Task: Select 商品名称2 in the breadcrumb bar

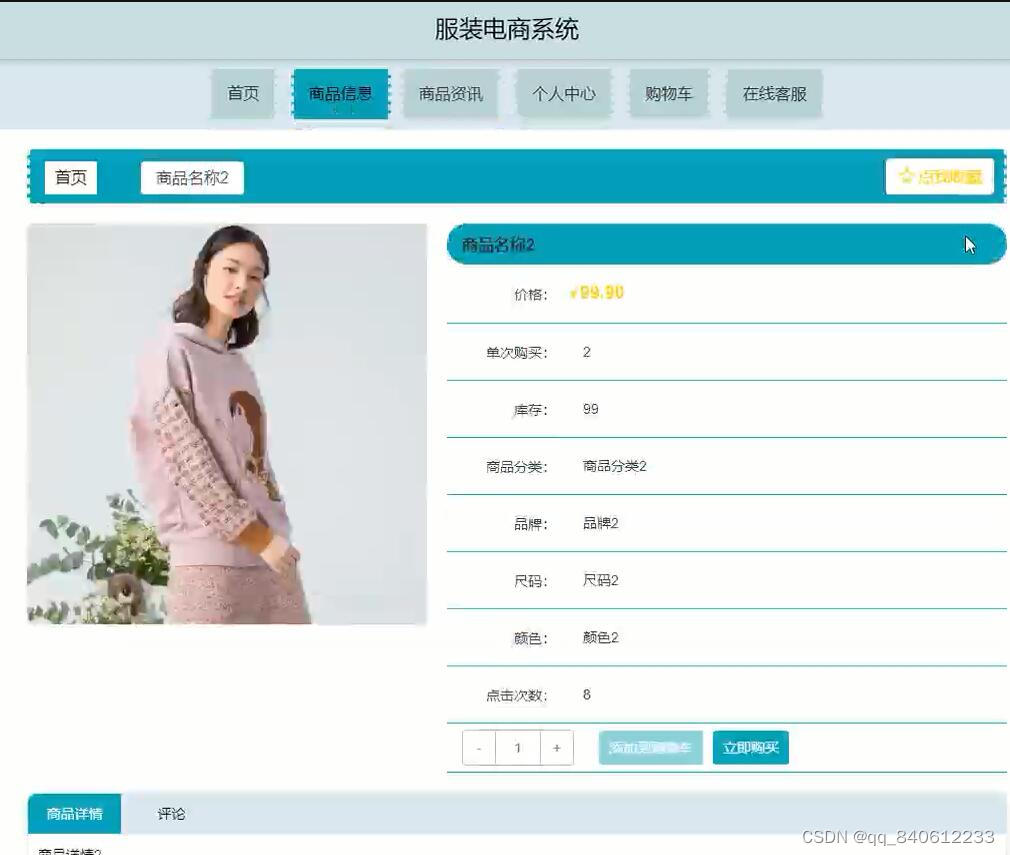Action: point(191,177)
